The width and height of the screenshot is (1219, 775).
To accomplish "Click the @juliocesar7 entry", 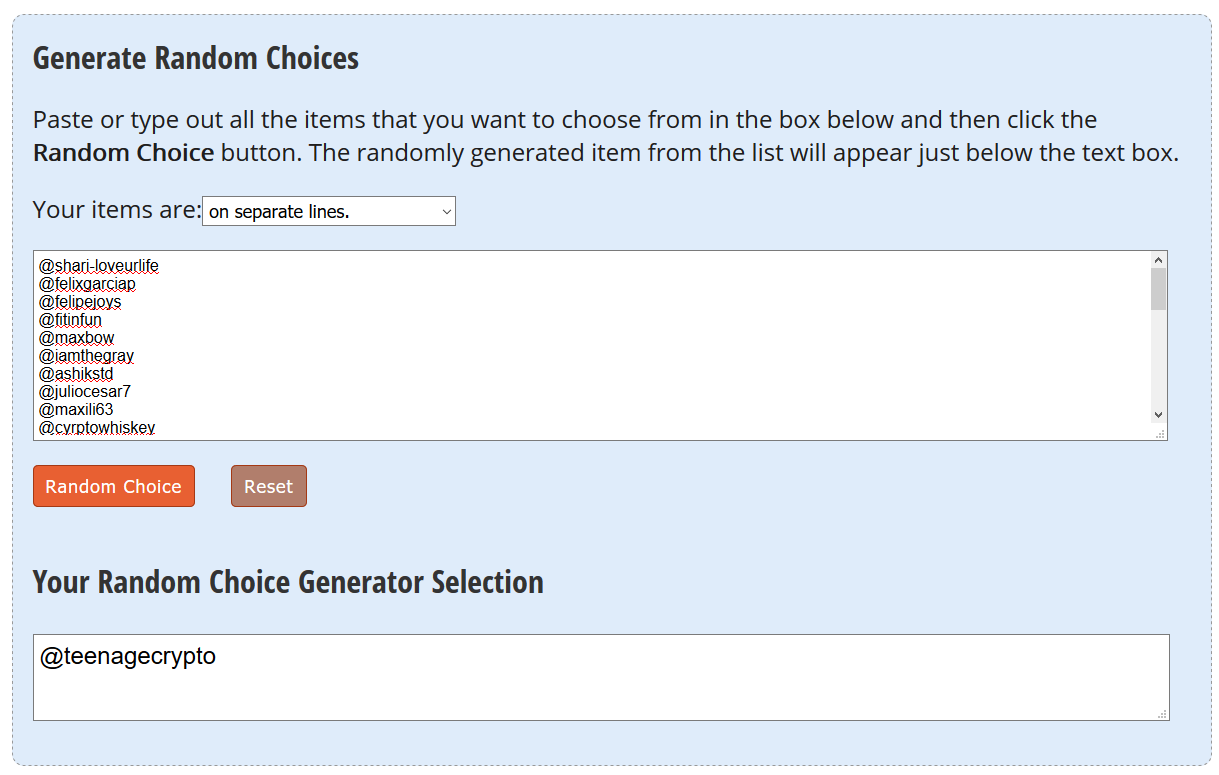I will click(x=85, y=392).
